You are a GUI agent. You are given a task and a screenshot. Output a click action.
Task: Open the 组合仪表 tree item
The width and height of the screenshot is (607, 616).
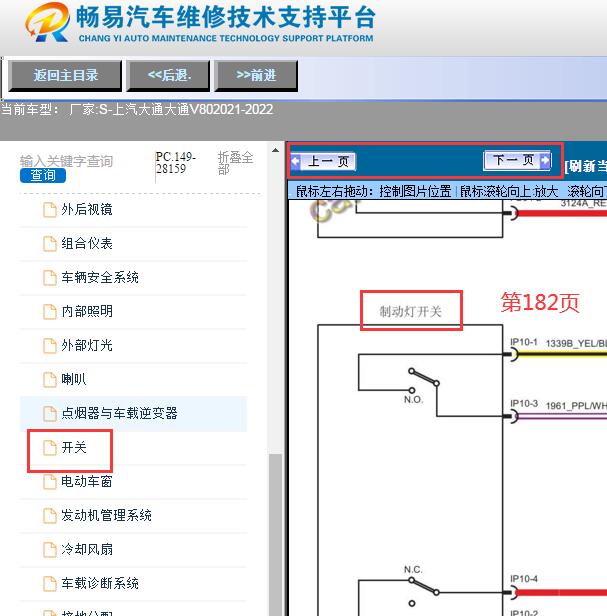(x=87, y=244)
